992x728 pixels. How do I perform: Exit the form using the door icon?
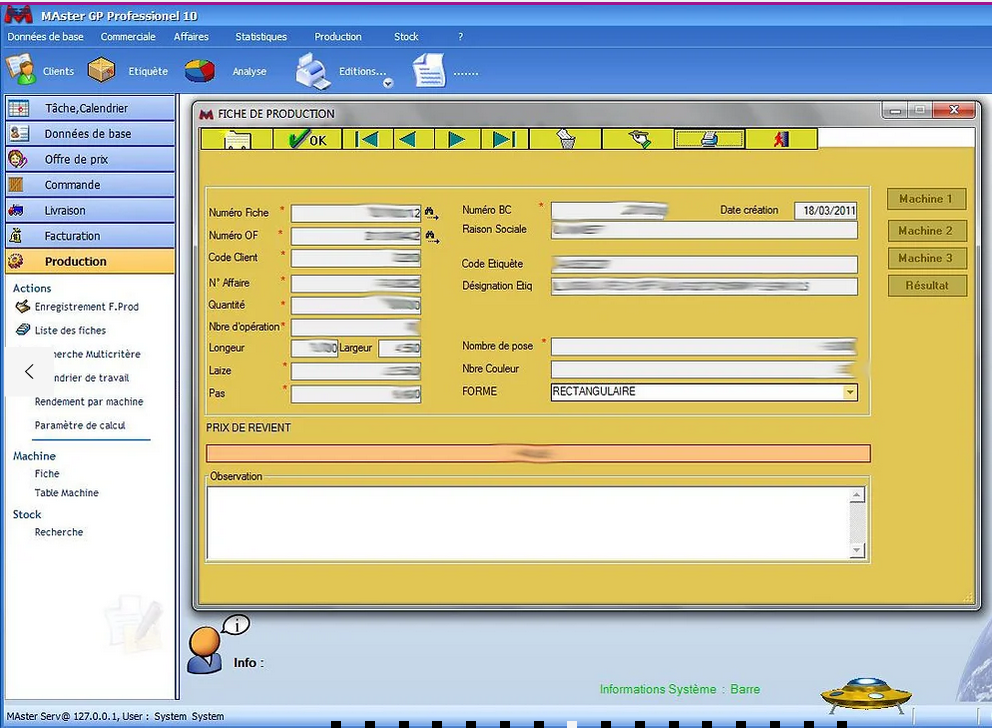(781, 140)
